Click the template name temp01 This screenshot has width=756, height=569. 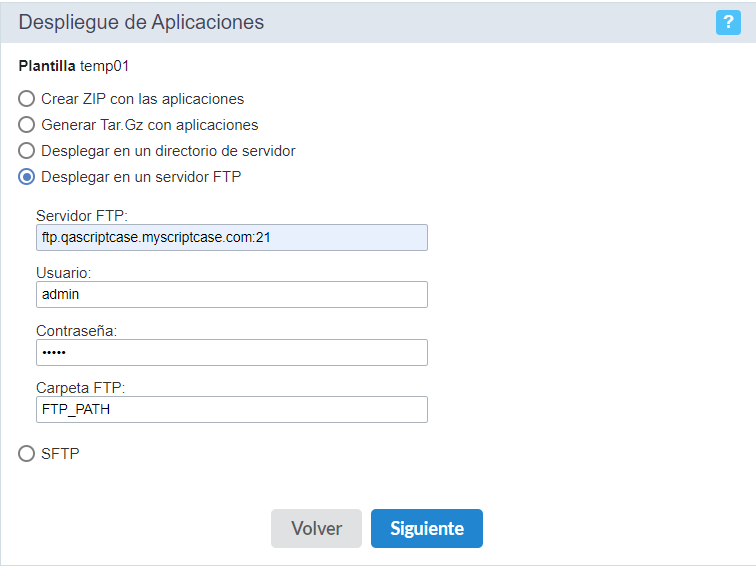coord(105,66)
